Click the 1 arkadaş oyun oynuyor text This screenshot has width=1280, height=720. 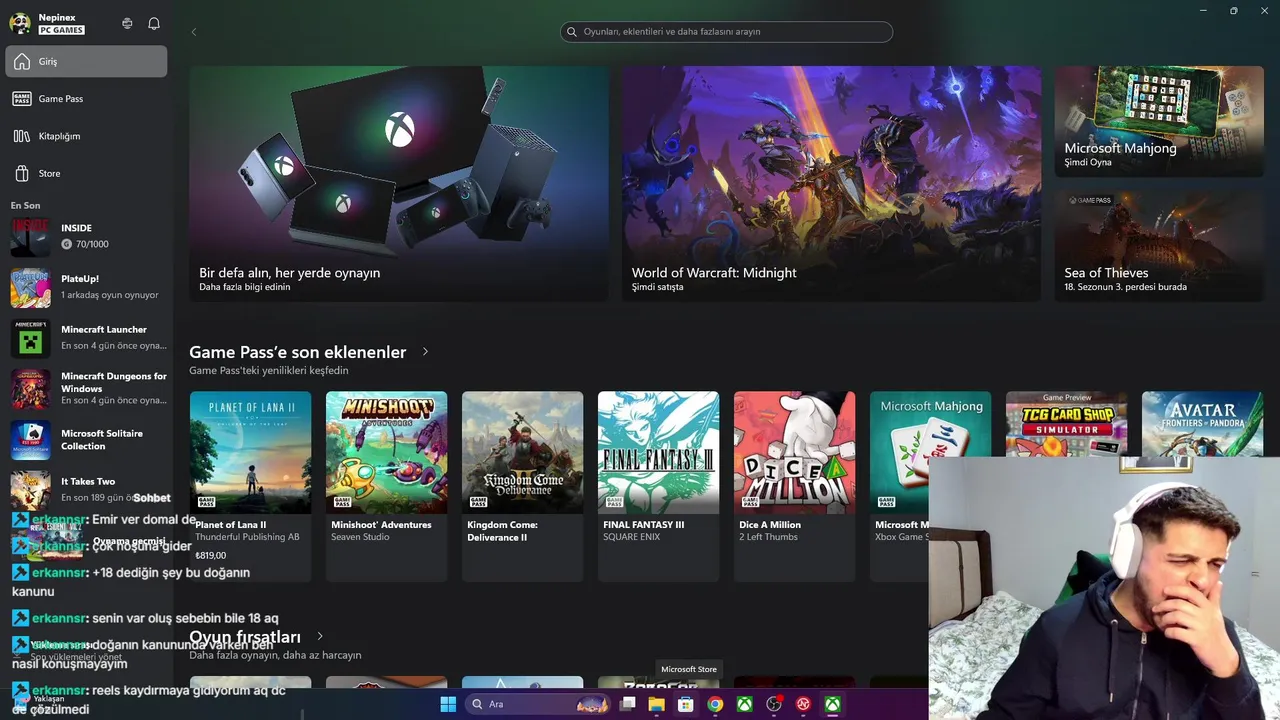[x=110, y=295]
